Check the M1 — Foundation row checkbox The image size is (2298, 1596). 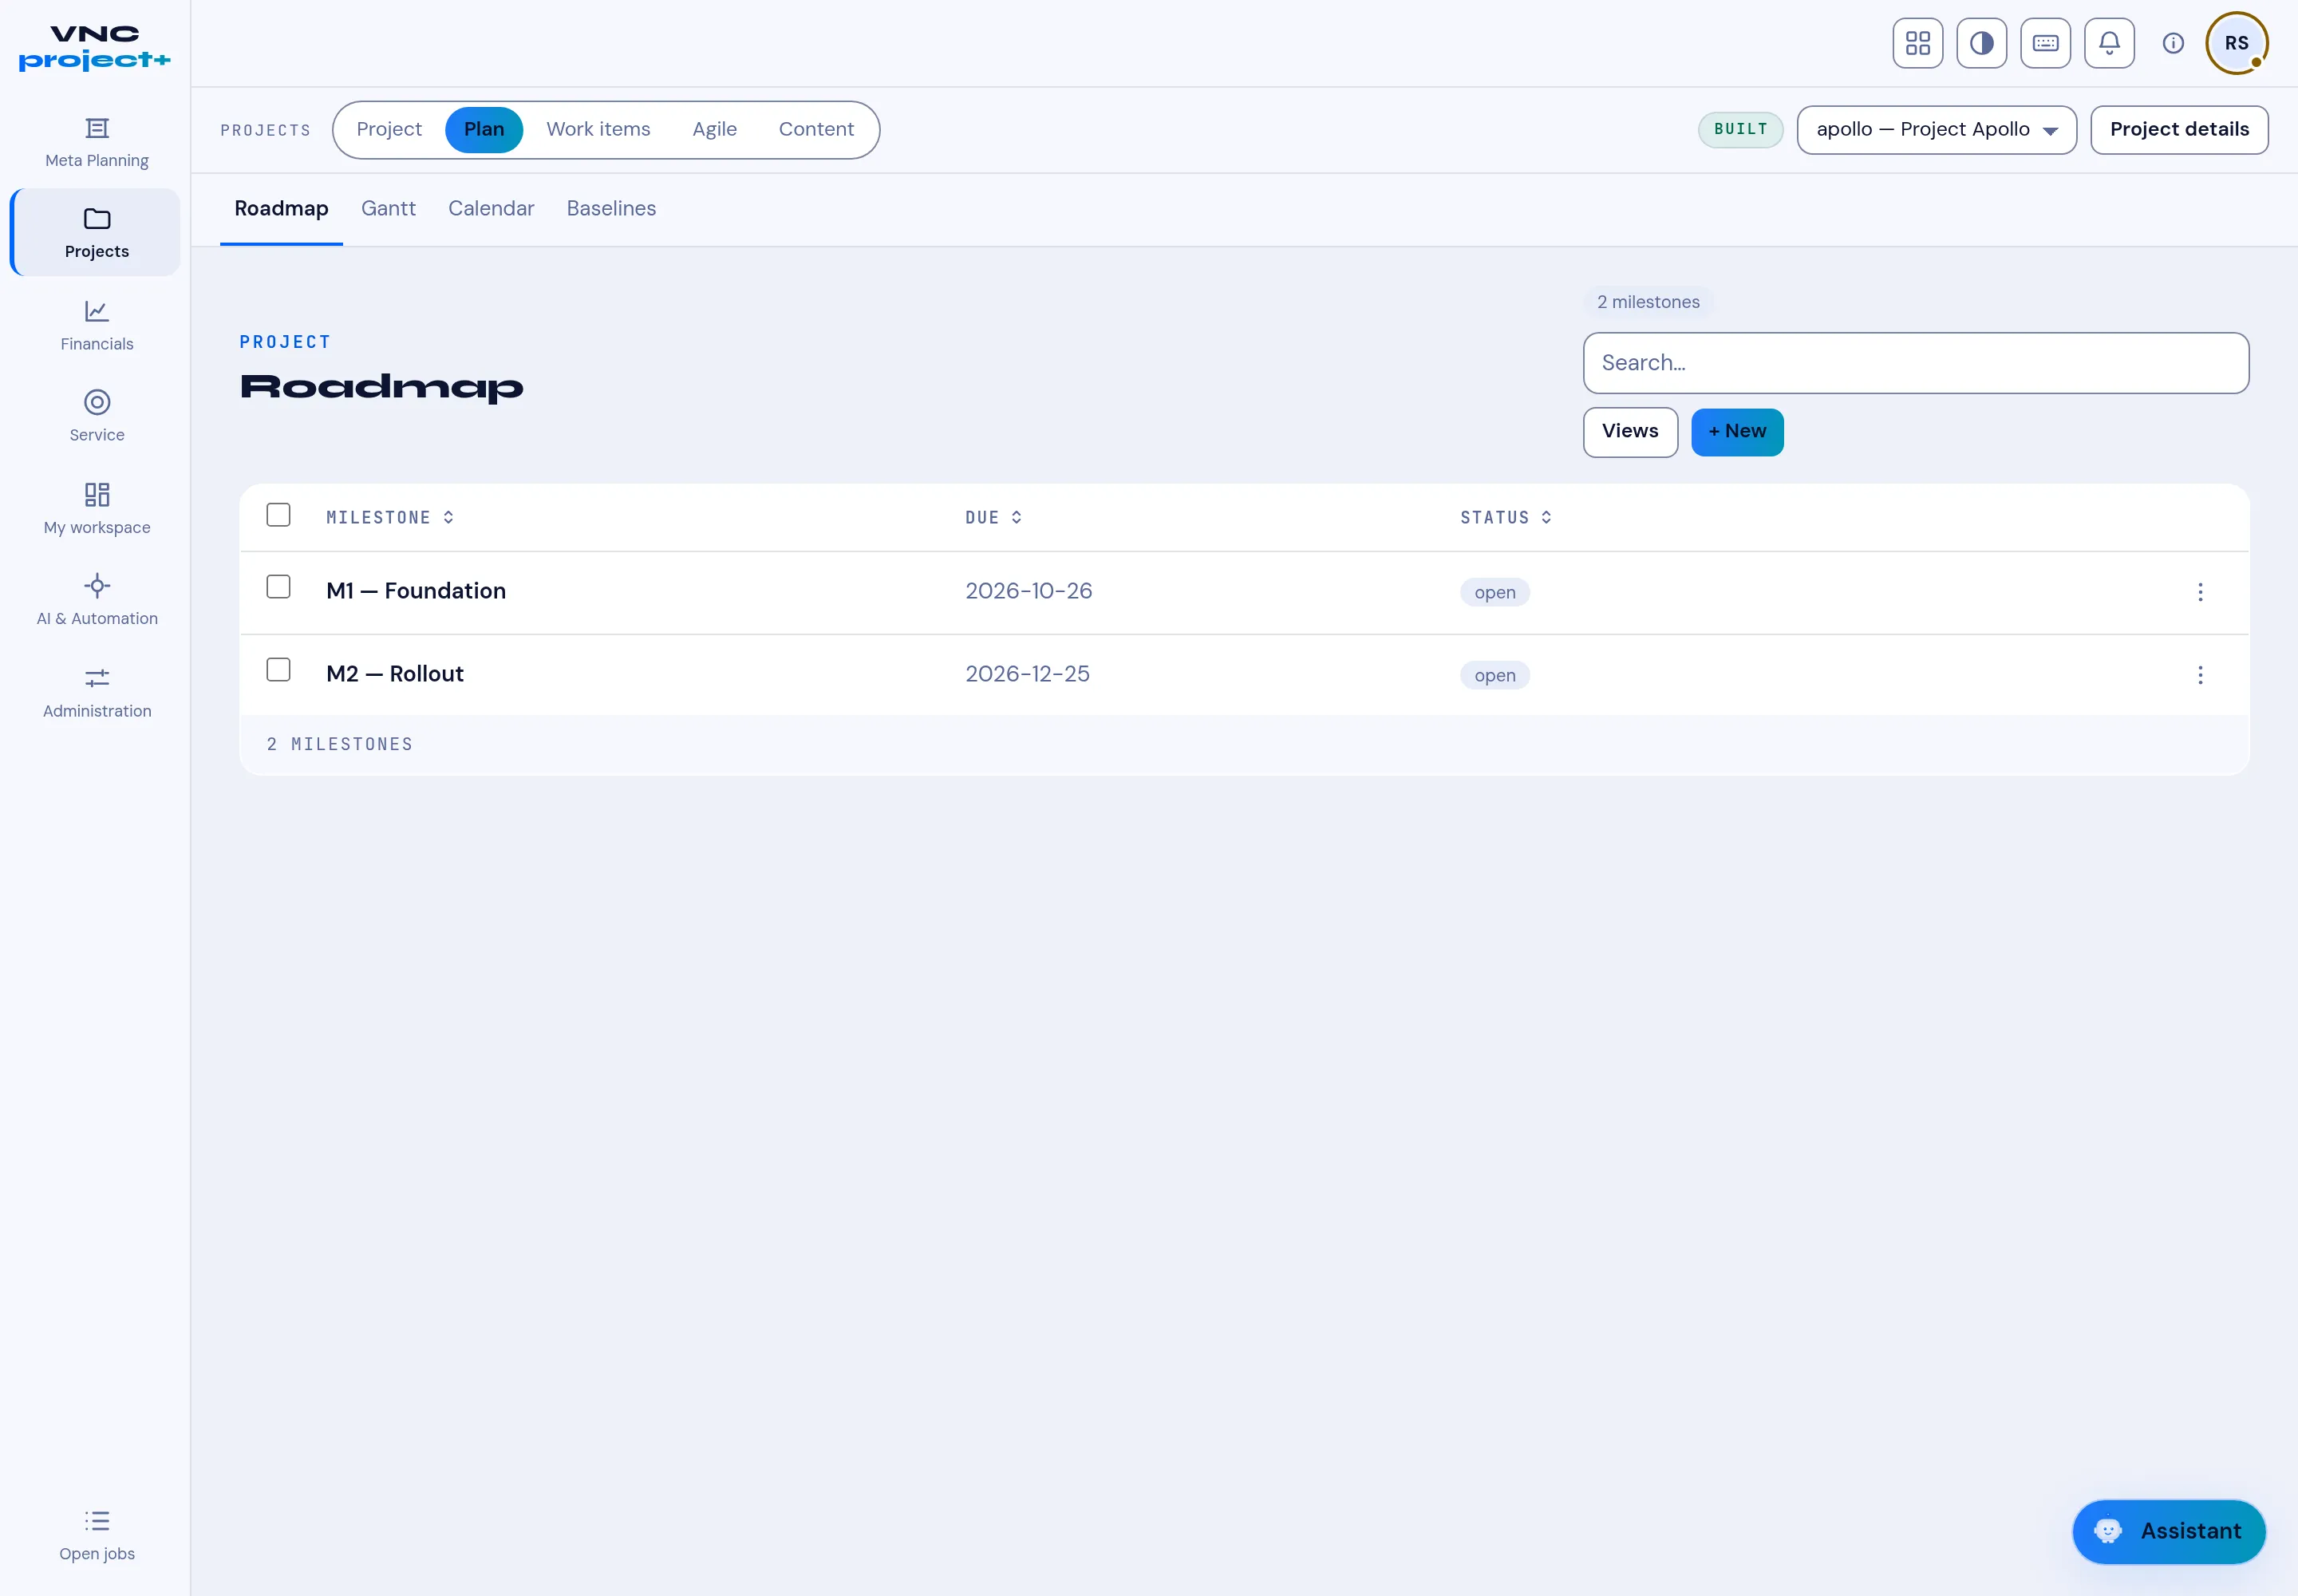tap(278, 587)
